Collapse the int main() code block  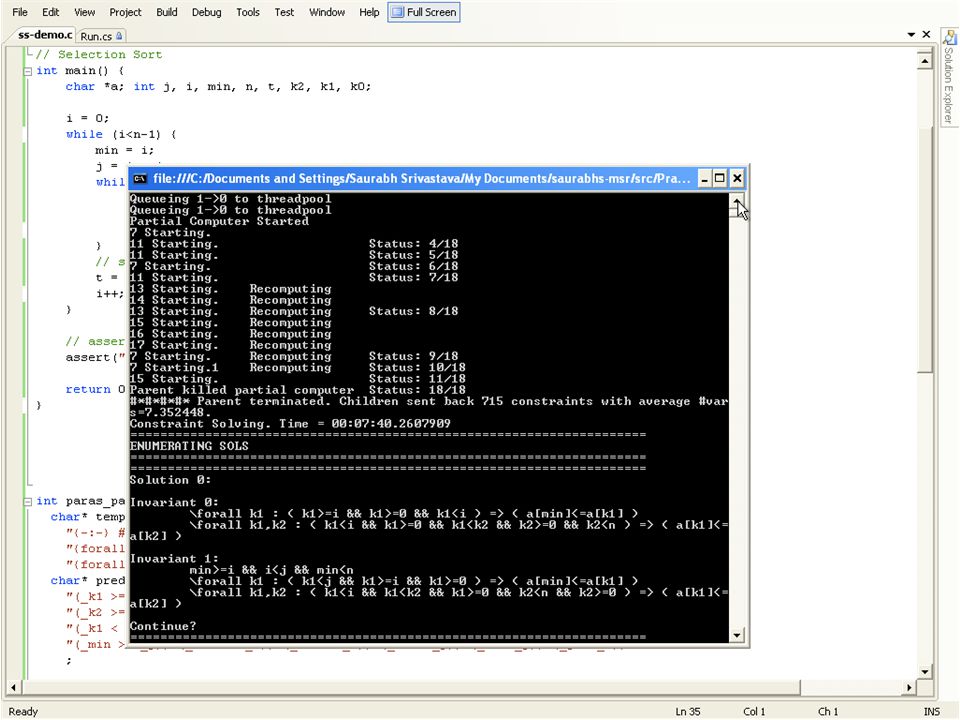click(x=28, y=71)
